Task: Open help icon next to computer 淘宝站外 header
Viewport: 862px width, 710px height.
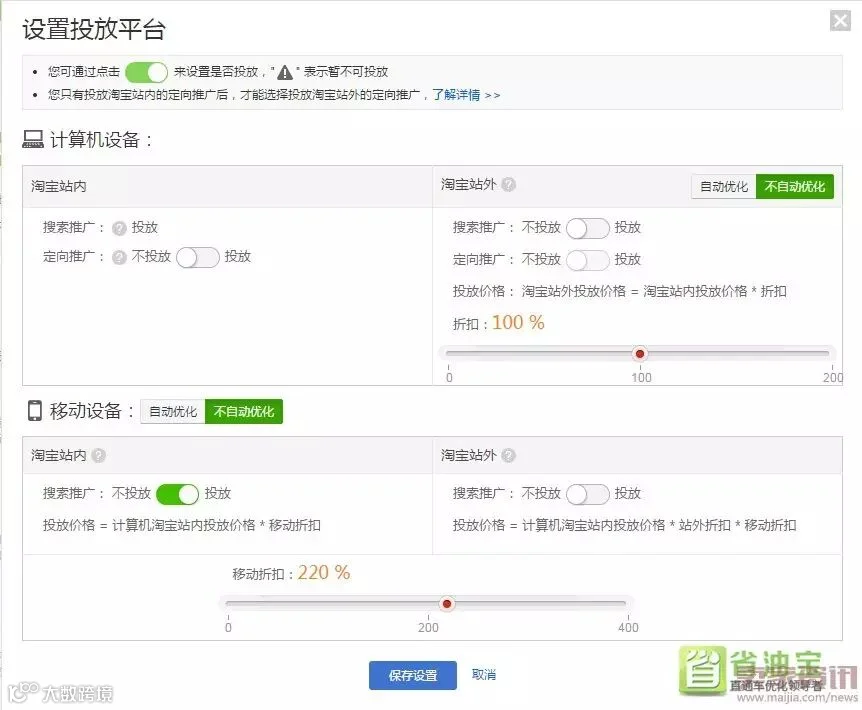Action: [x=509, y=185]
